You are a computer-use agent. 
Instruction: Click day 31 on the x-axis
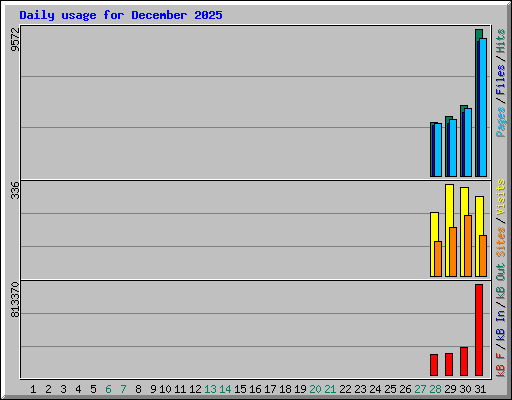pyautogui.click(x=480, y=389)
